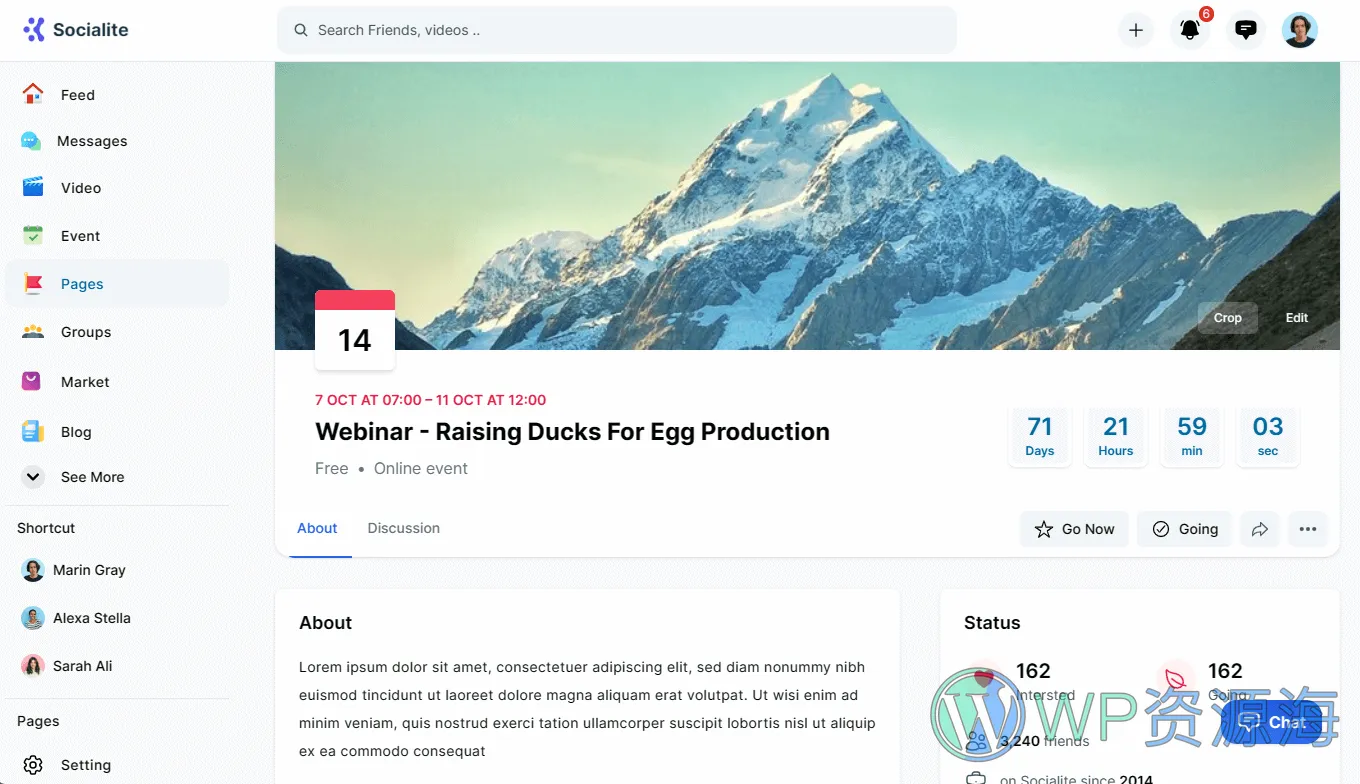Toggle interest with Go Now star button

1074,529
